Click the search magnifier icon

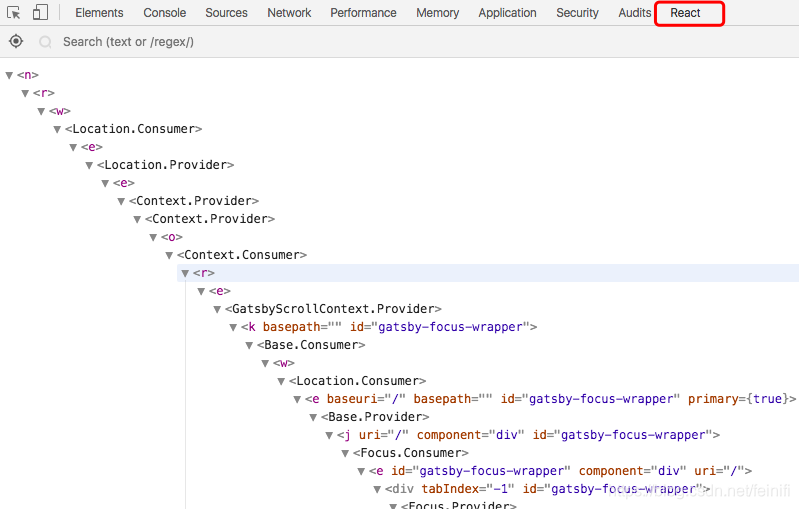45,42
